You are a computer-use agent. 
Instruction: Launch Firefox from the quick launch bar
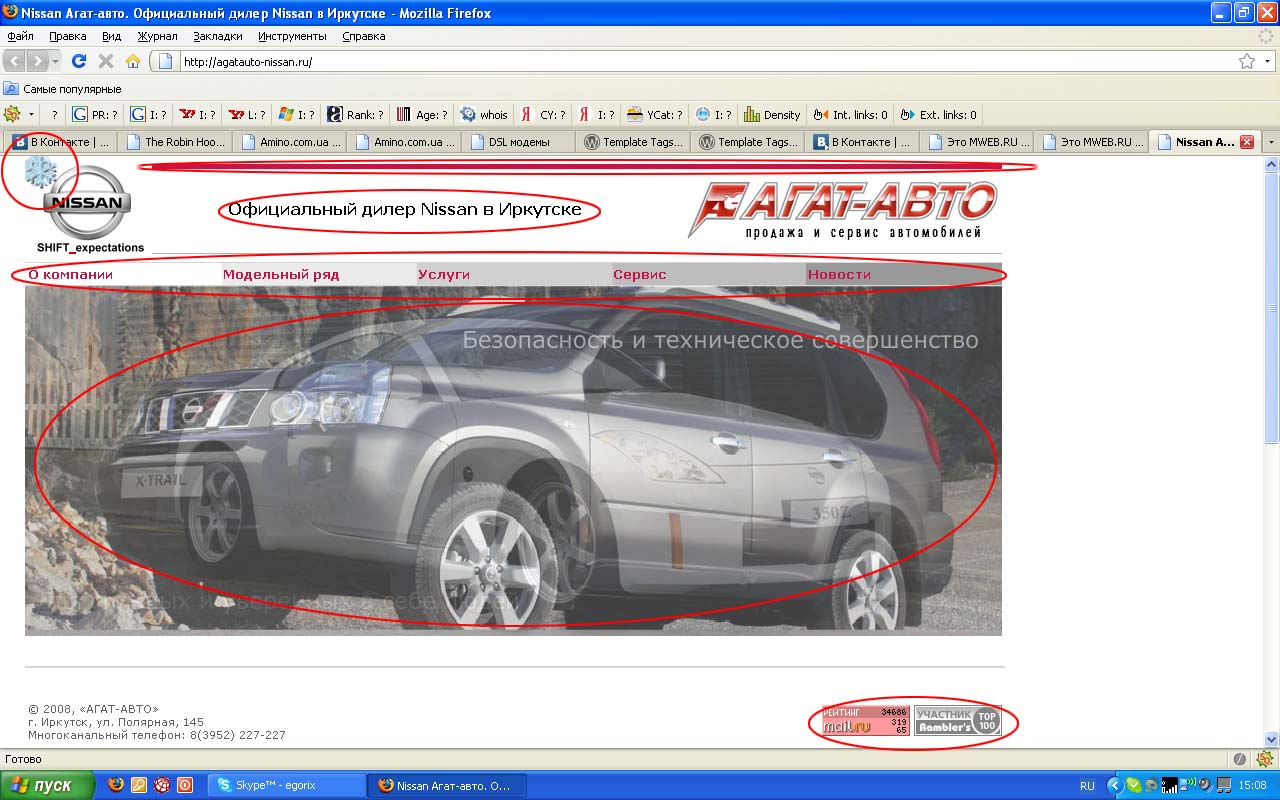coord(117,785)
